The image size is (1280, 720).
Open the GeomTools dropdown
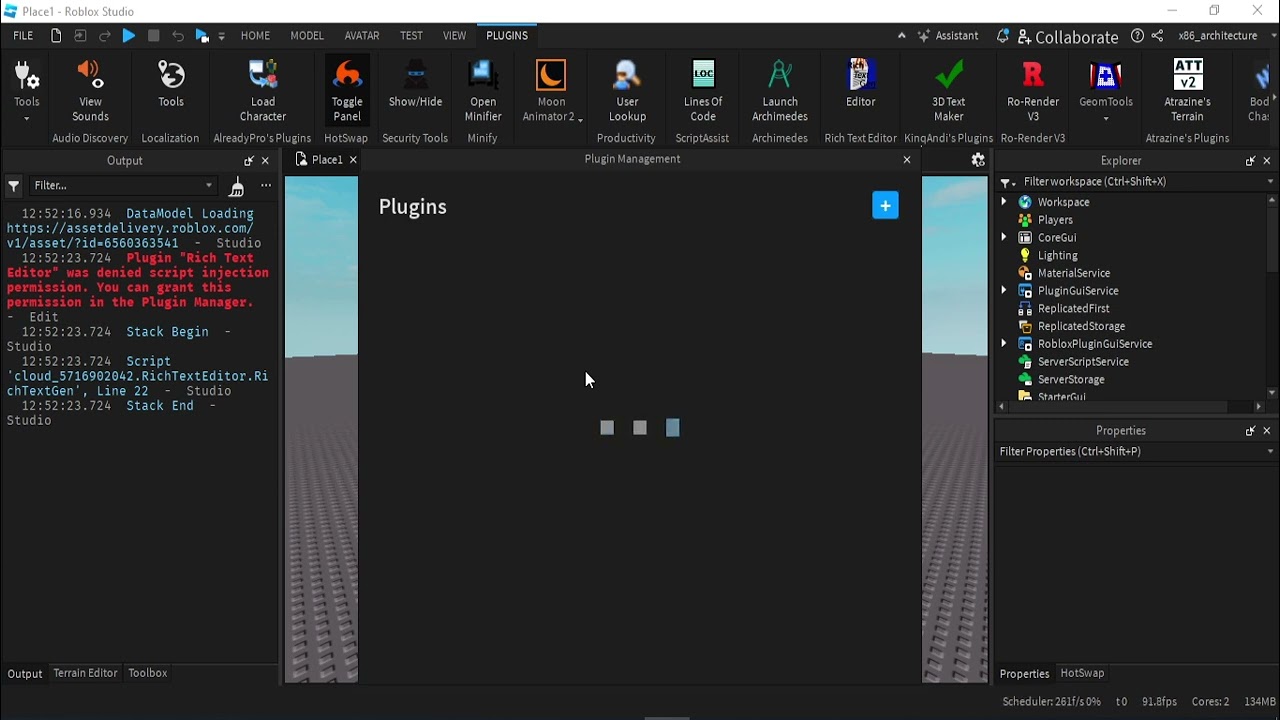(x=1106, y=119)
